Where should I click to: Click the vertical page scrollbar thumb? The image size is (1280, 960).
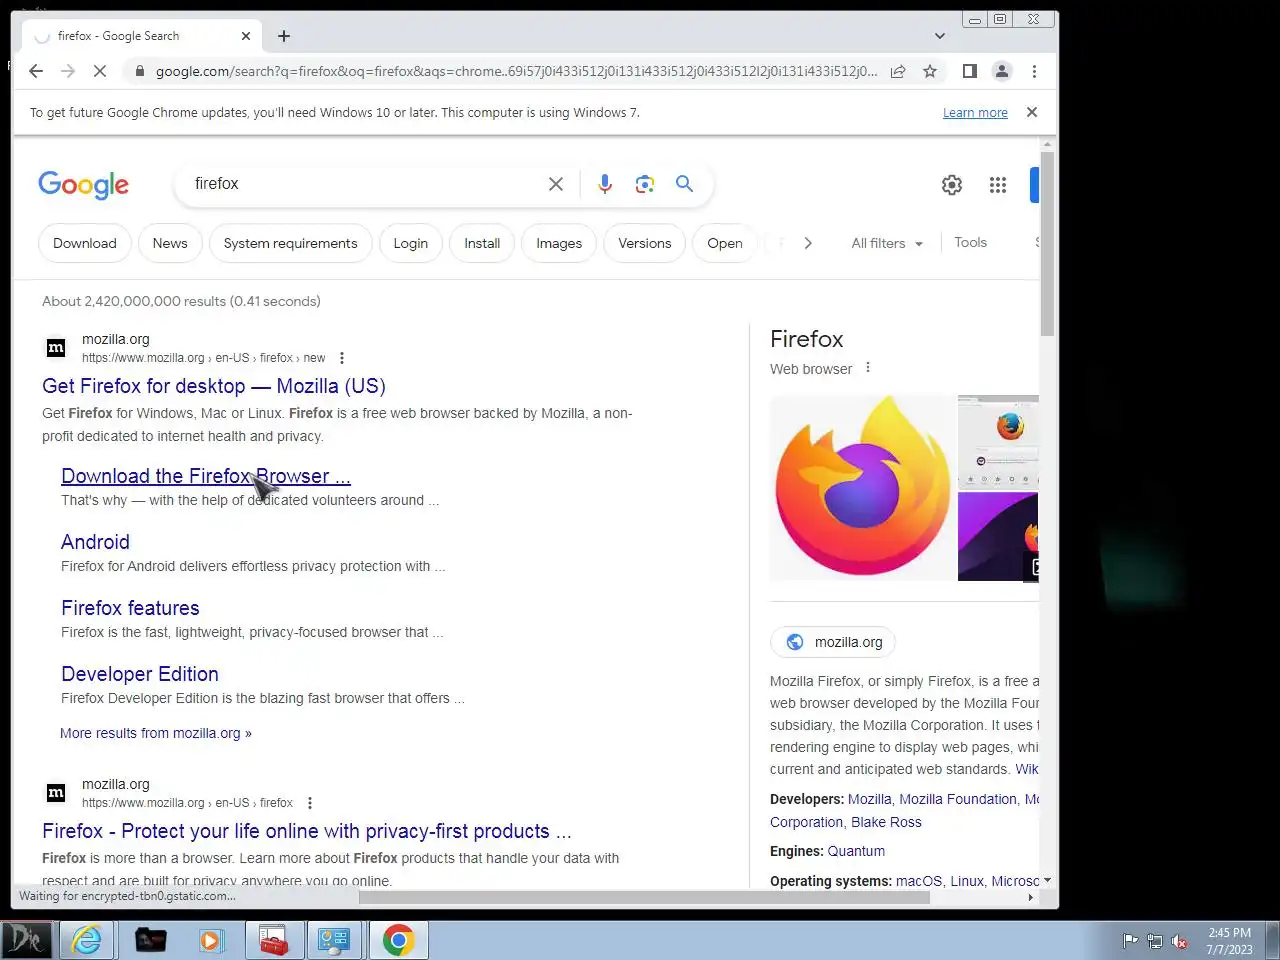(1047, 243)
